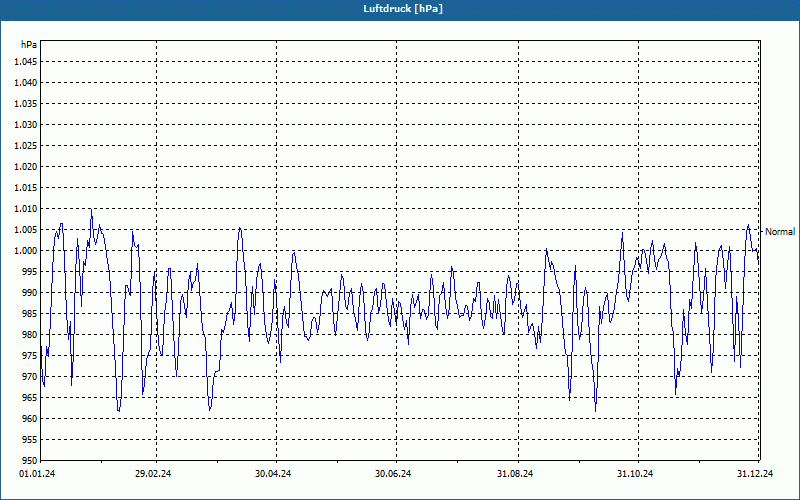Select the 1.005 y-axis label
Image resolution: width=800 pixels, height=500 pixels.
click(x=26, y=230)
